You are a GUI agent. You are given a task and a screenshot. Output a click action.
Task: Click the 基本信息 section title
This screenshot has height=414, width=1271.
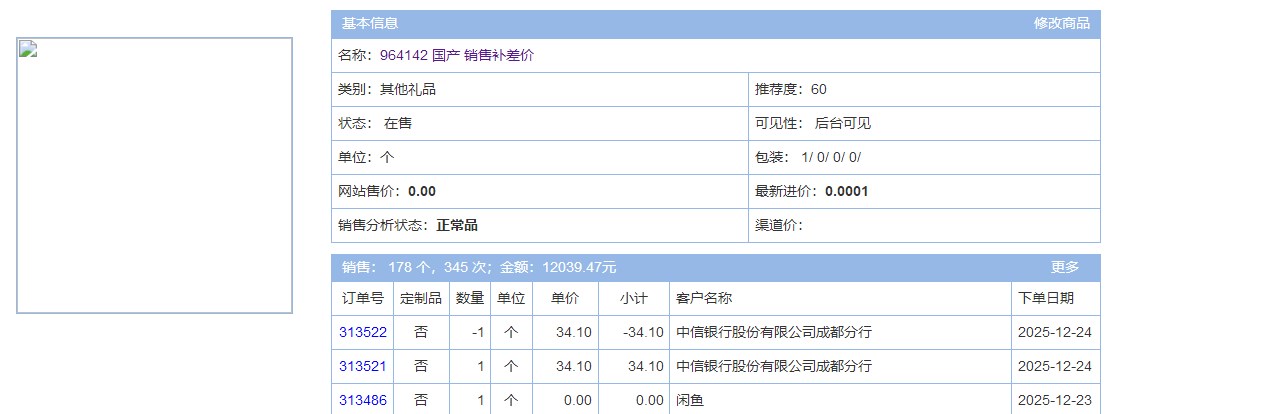(x=370, y=24)
